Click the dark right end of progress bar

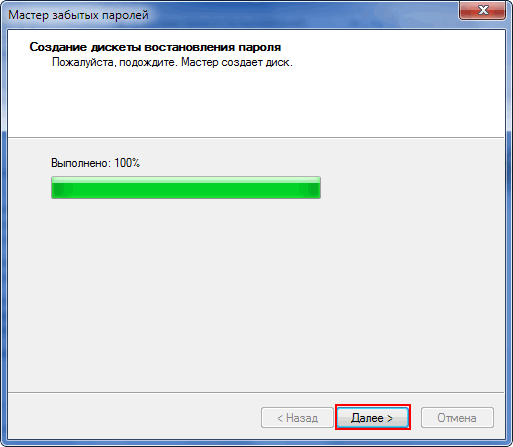313,189
